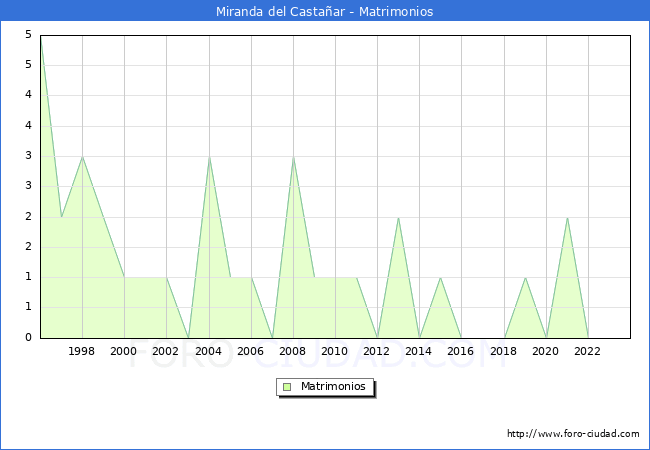
Task: Click the 2016 x-axis label
Action: (461, 351)
